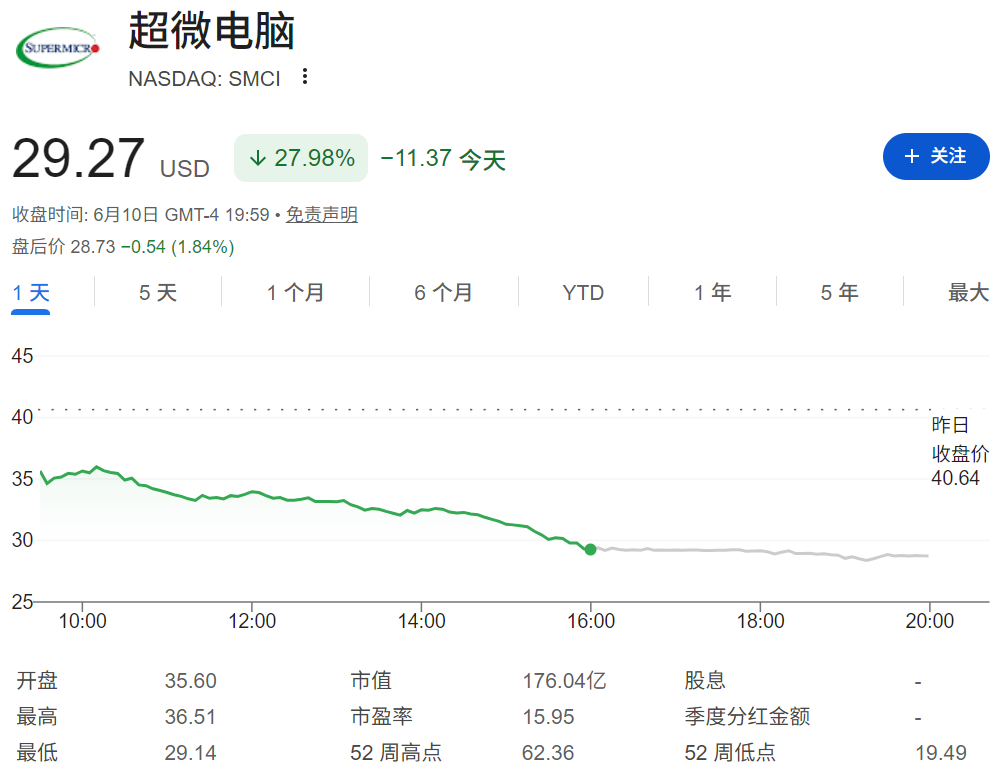Viewport: 1007px width, 770px height.
Task: Click the 季度分红金额 label
Action: [x=747, y=717]
